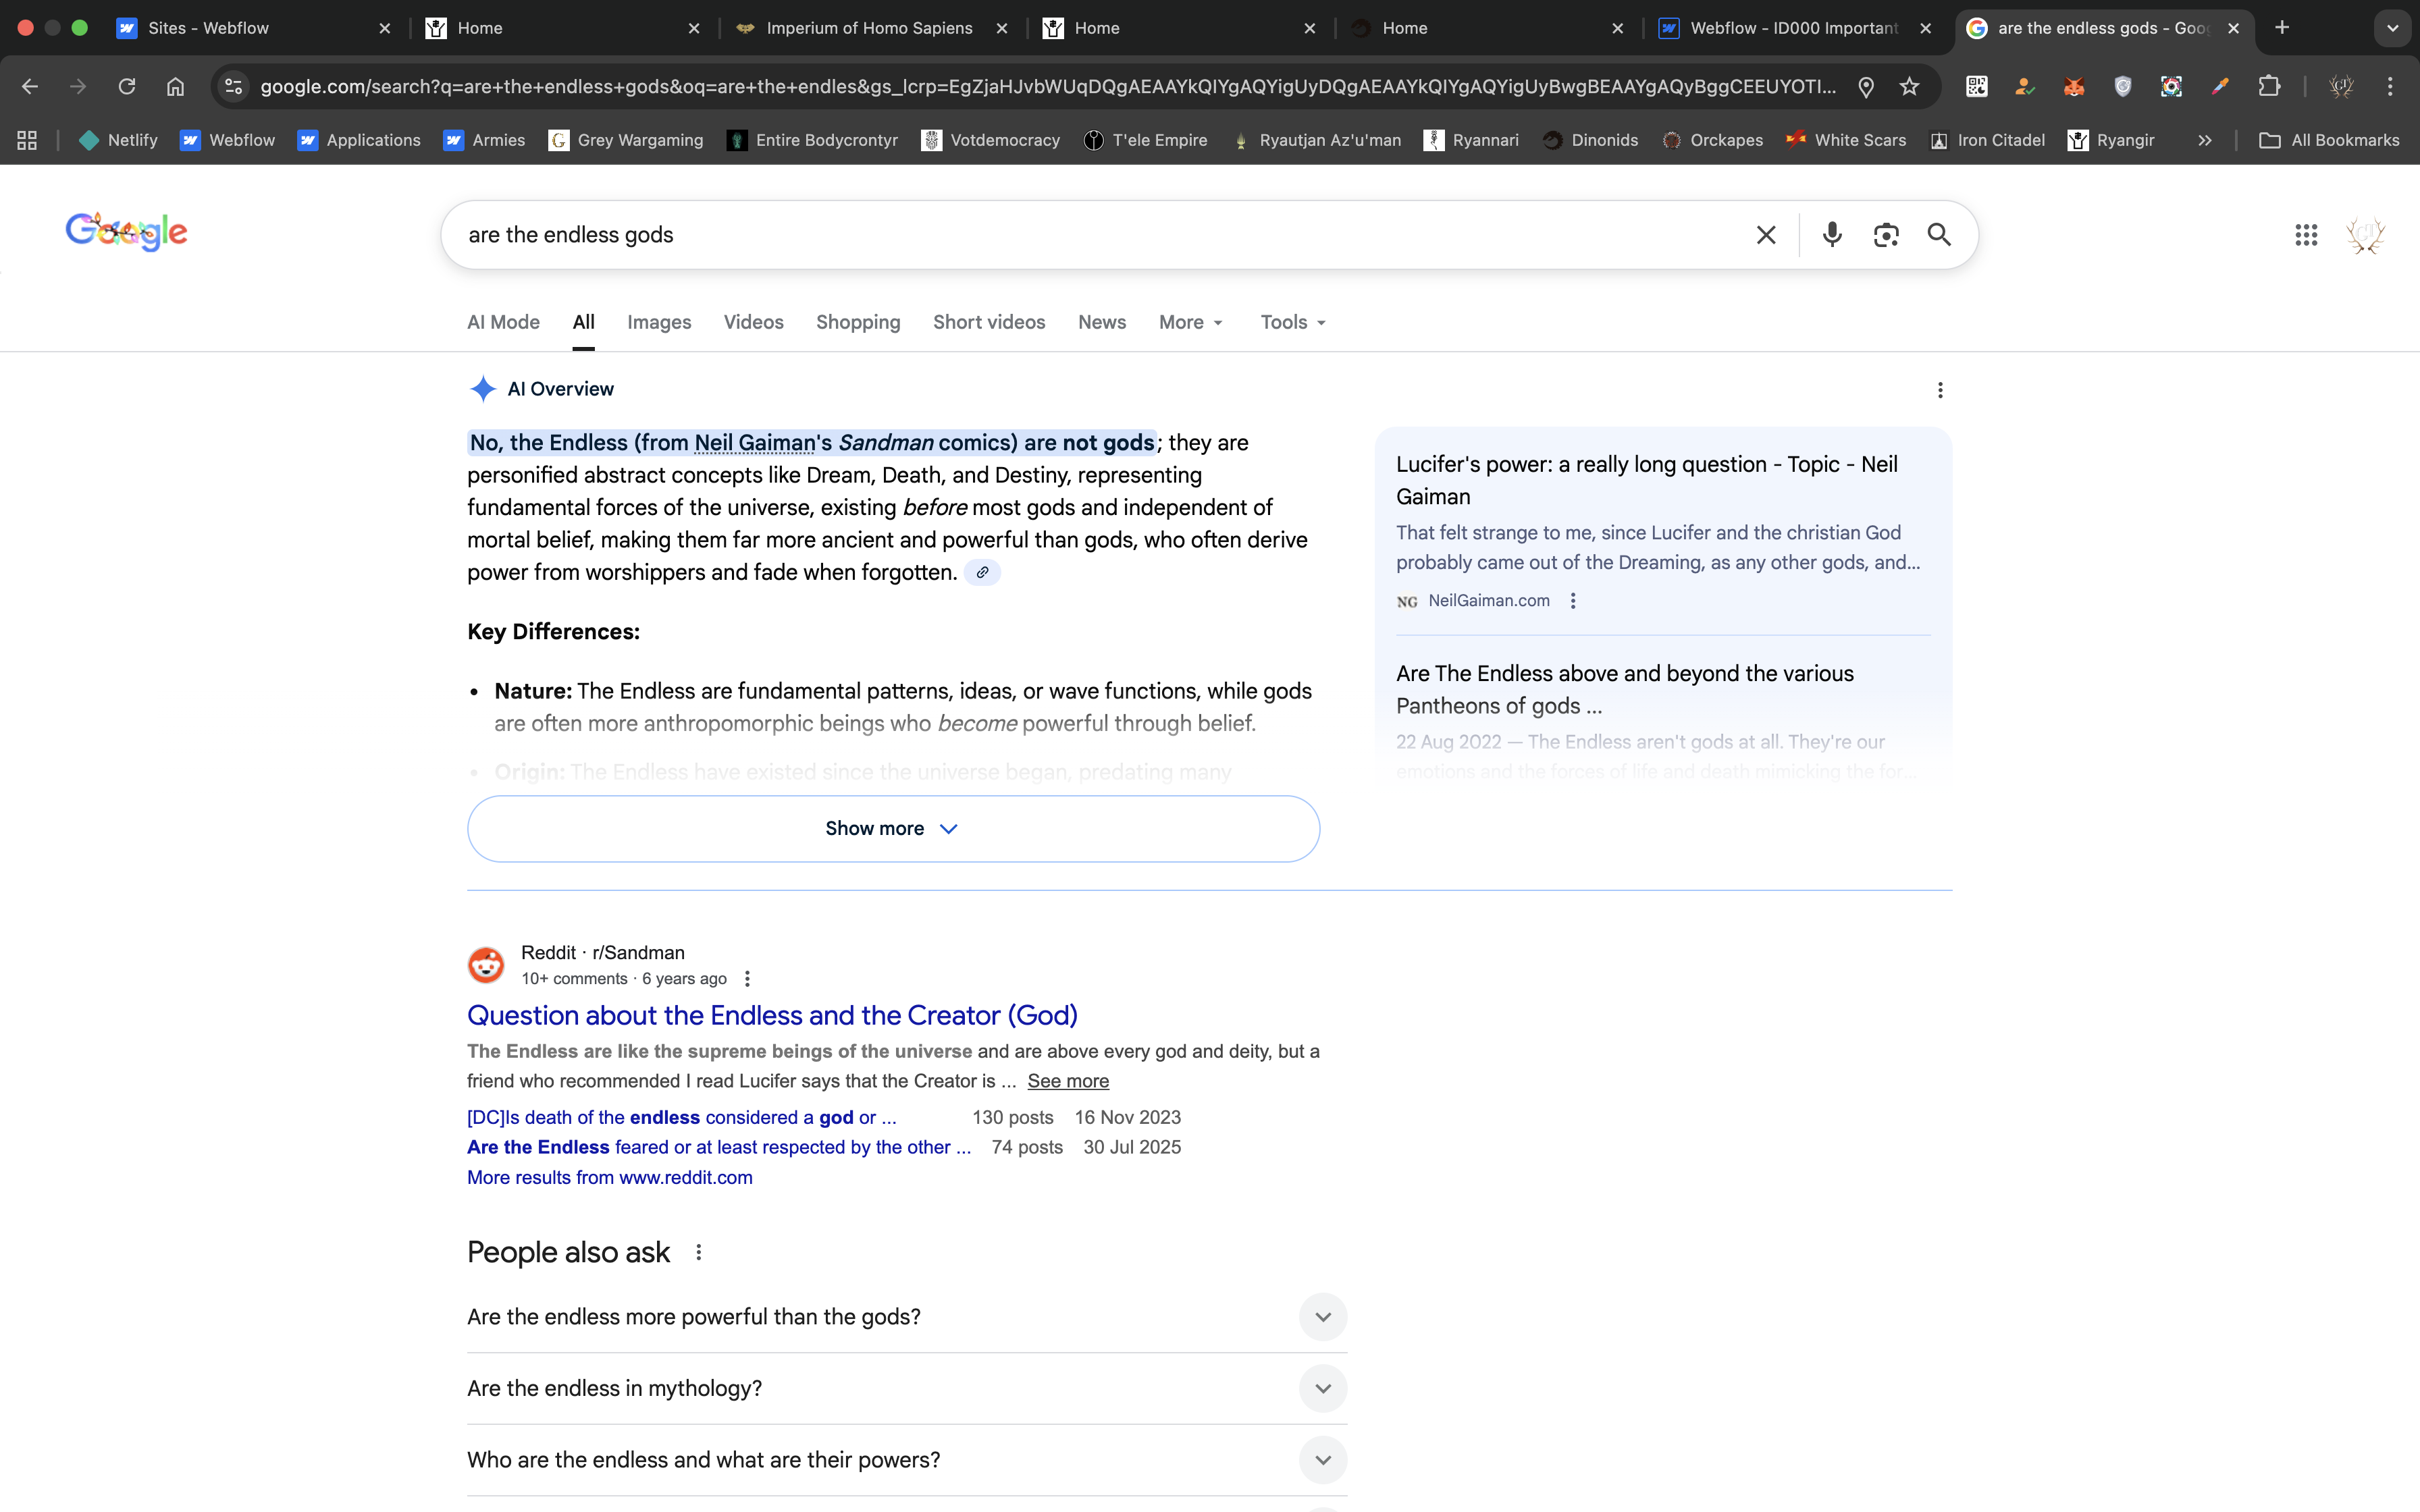Image resolution: width=2420 pixels, height=1512 pixels.
Task: Open Chrome extensions puzzle icon
Action: pos(2269,87)
